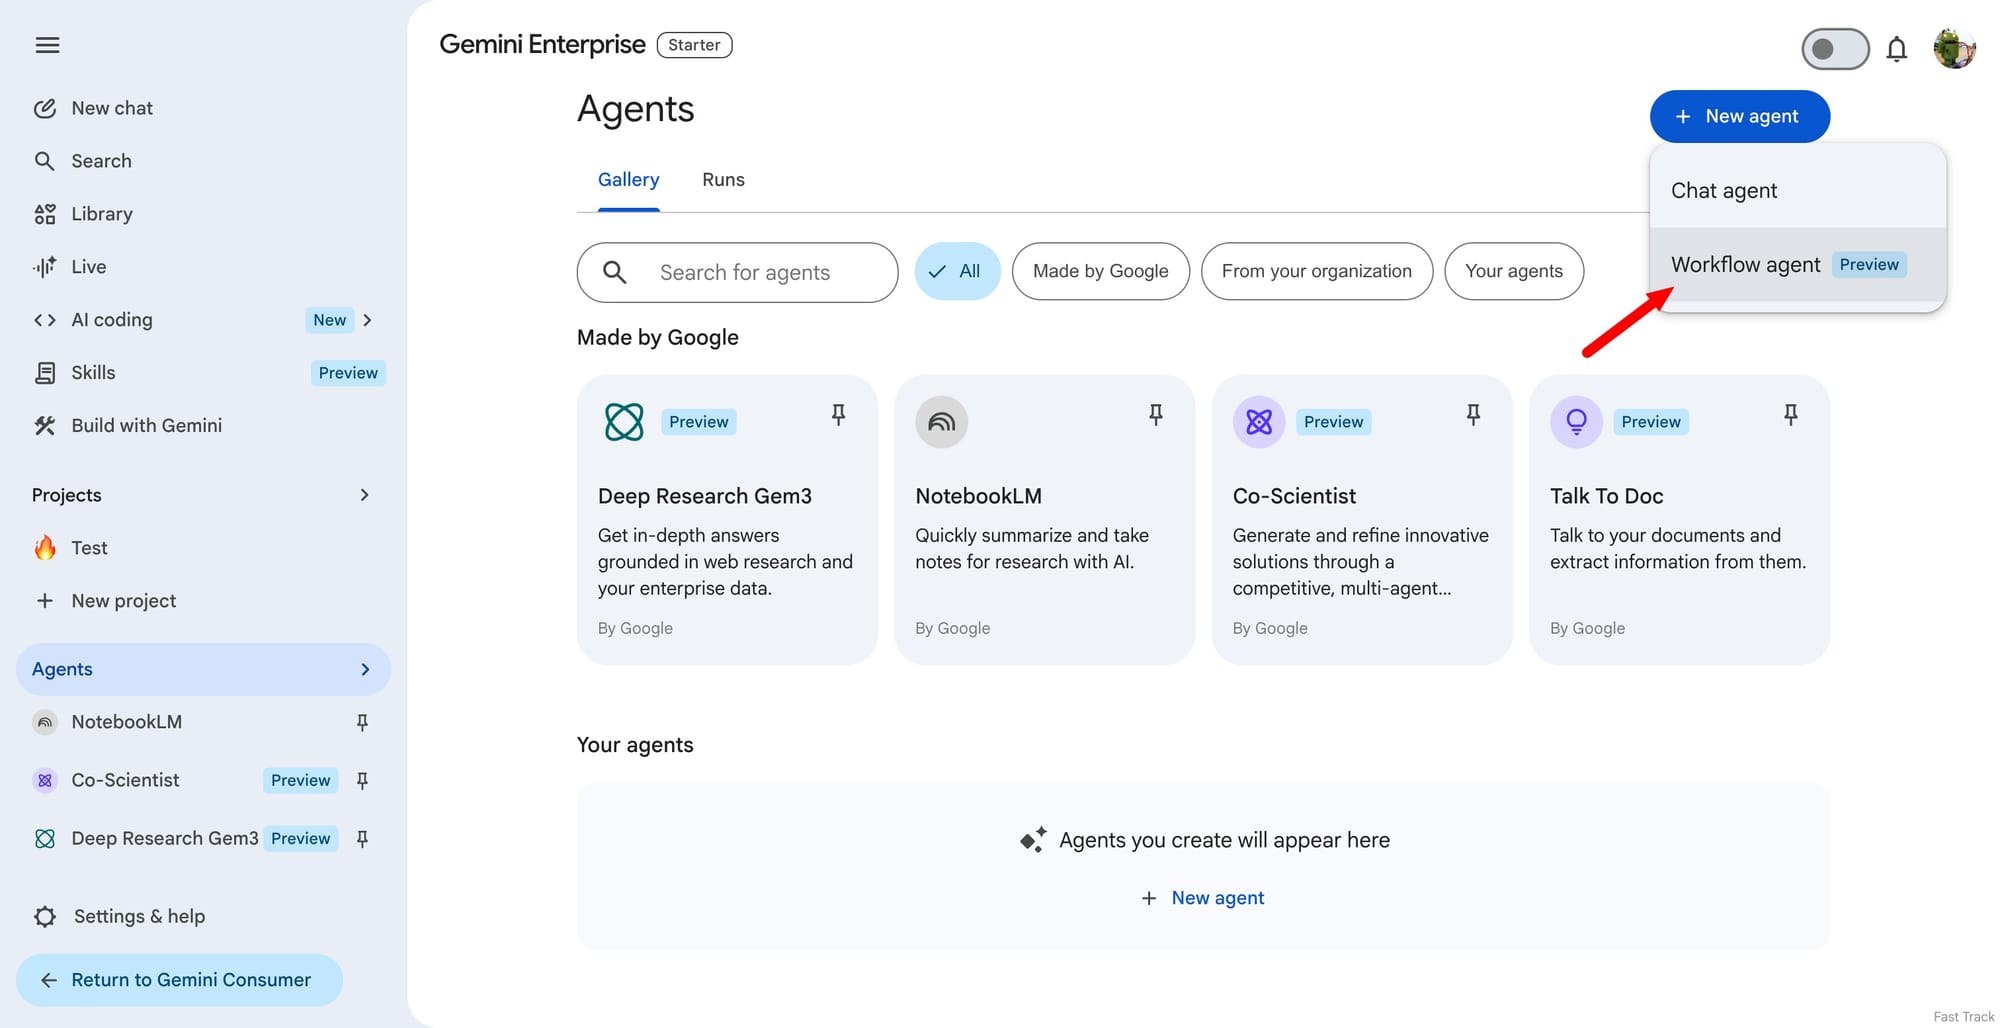2000x1028 pixels.
Task: Pin the Deep Research Gem3 card
Action: (838, 415)
